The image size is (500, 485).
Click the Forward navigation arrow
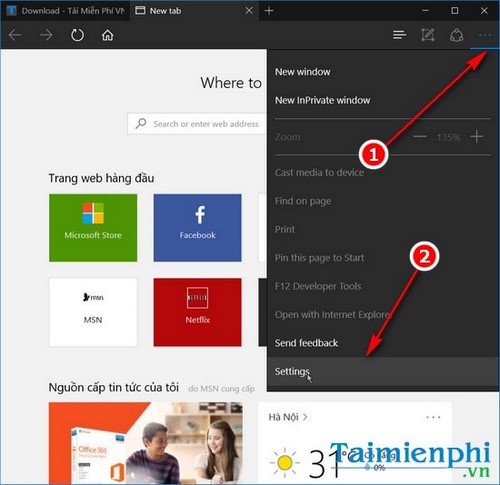46,35
